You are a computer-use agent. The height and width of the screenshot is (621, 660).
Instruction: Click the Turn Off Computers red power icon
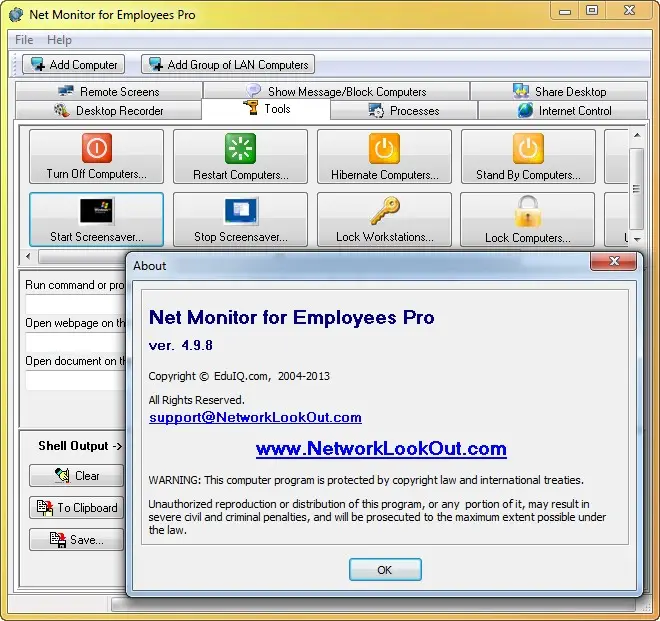click(97, 148)
